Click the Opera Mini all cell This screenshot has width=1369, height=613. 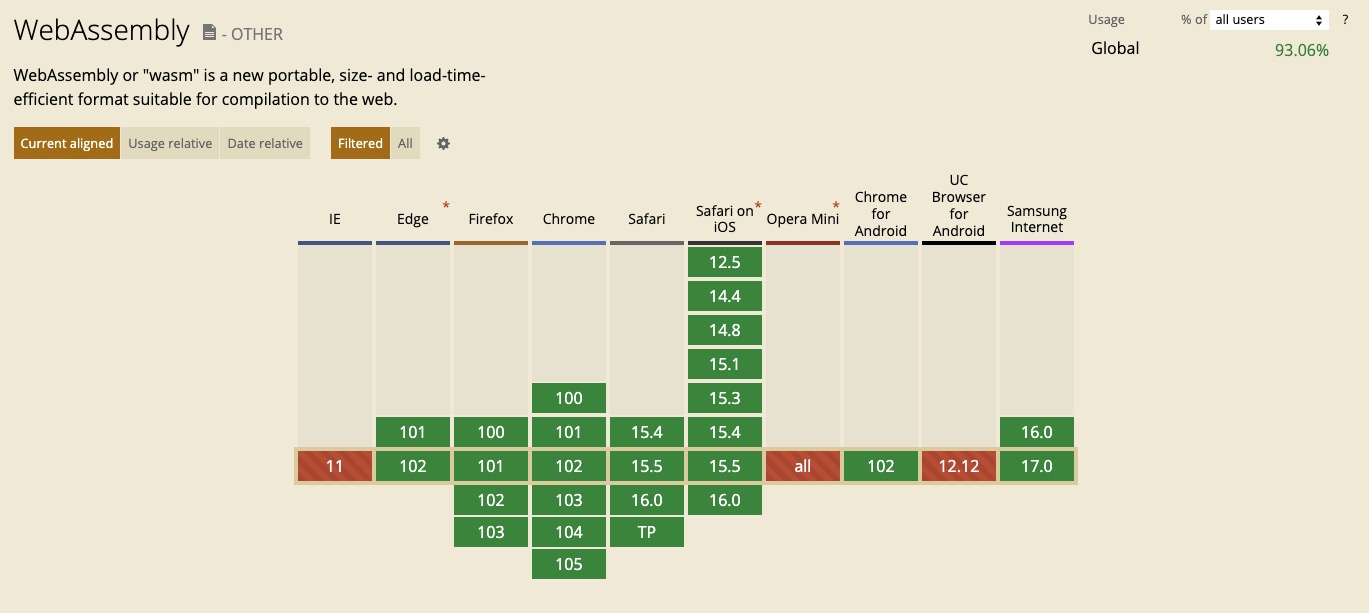pyautogui.click(x=803, y=466)
